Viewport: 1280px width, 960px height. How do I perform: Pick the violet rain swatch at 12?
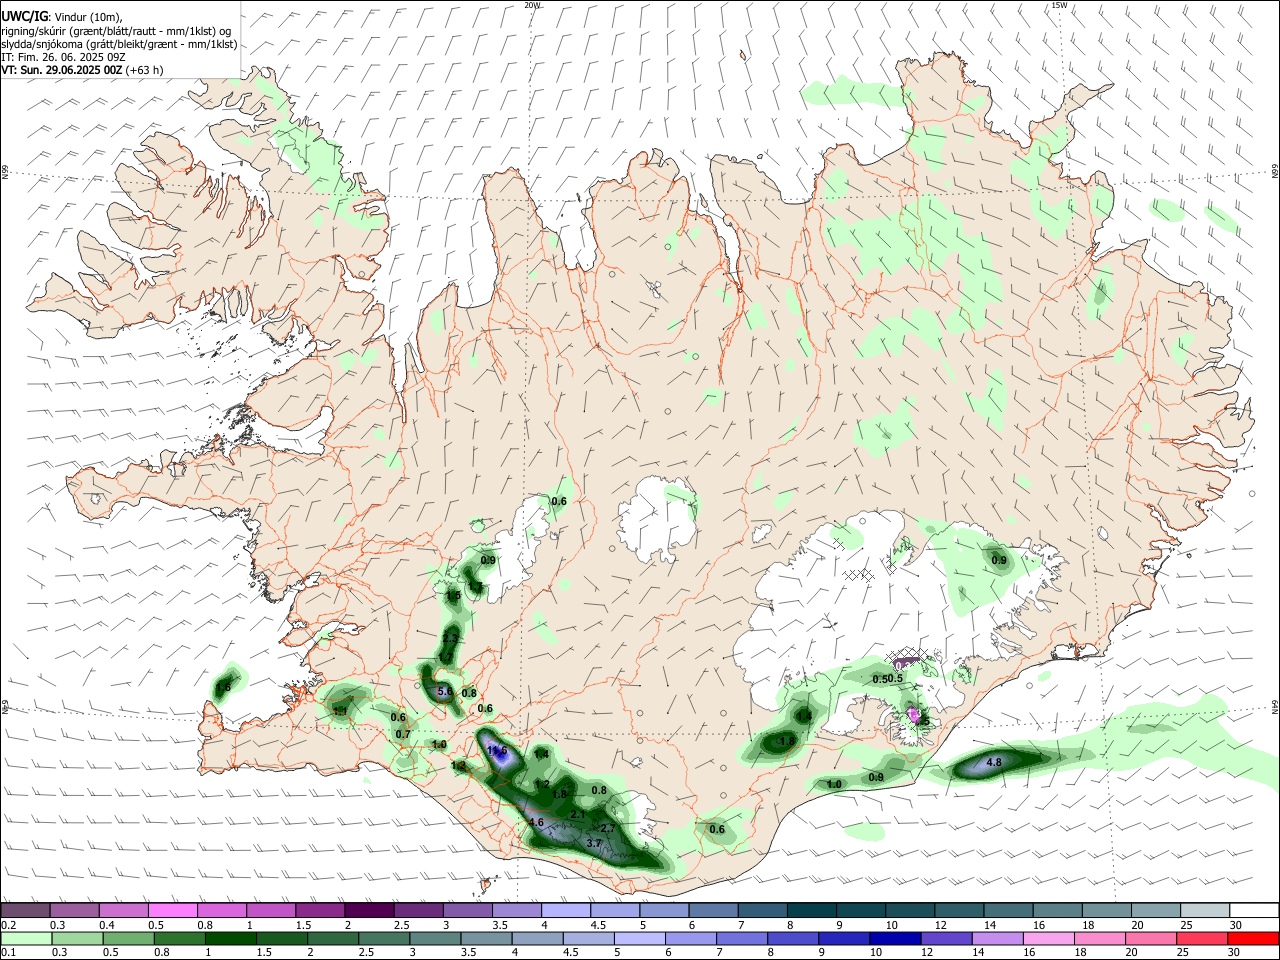(947, 939)
